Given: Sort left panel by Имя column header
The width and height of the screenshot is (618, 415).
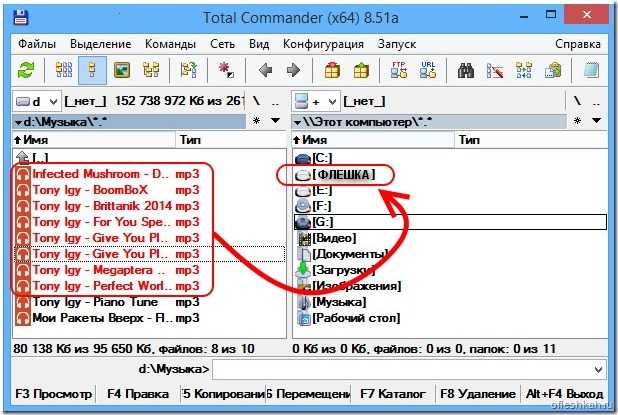Looking at the screenshot, I should 94,140.
